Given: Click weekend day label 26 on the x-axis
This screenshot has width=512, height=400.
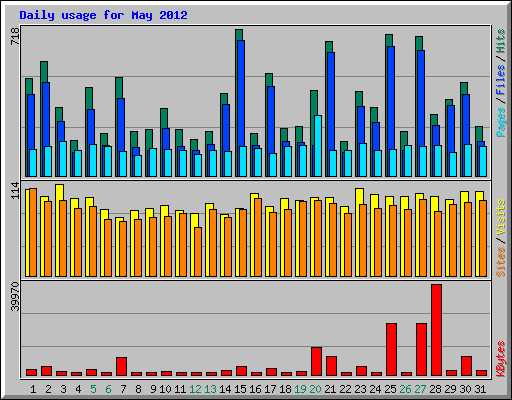Looking at the screenshot, I should (405, 389).
